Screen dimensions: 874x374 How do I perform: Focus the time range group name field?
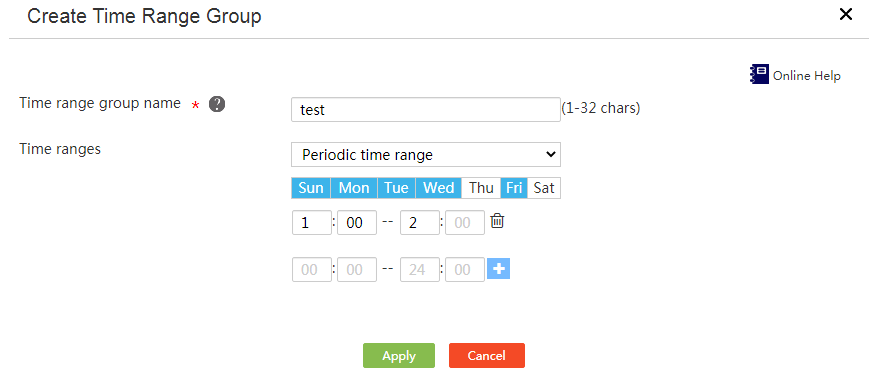tap(426, 110)
